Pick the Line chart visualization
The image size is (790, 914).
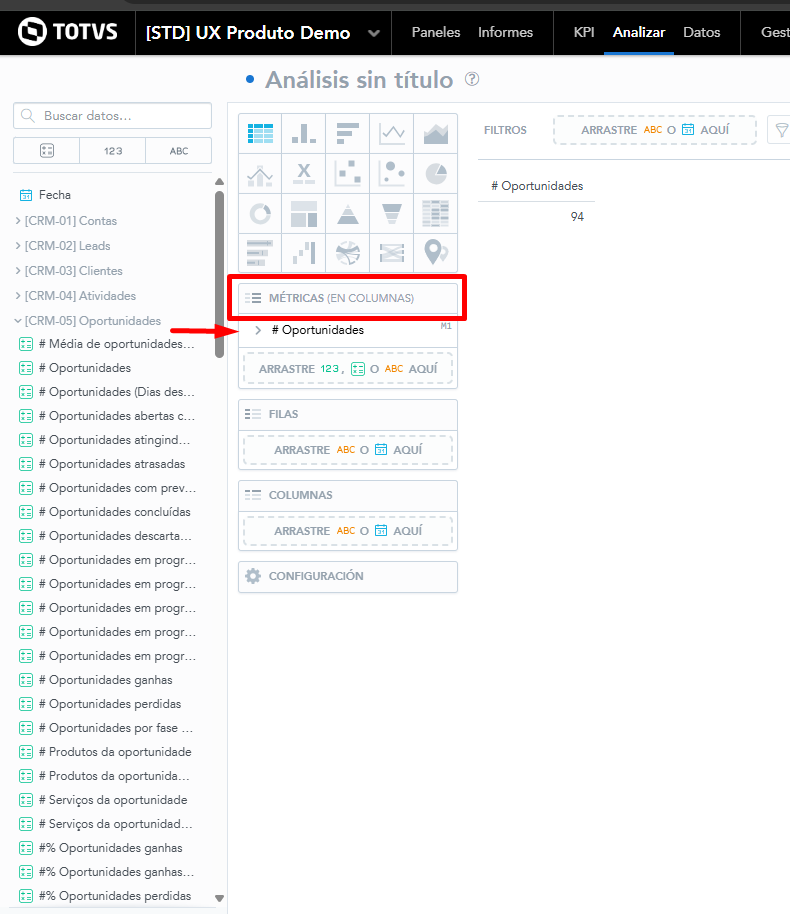tap(391, 133)
